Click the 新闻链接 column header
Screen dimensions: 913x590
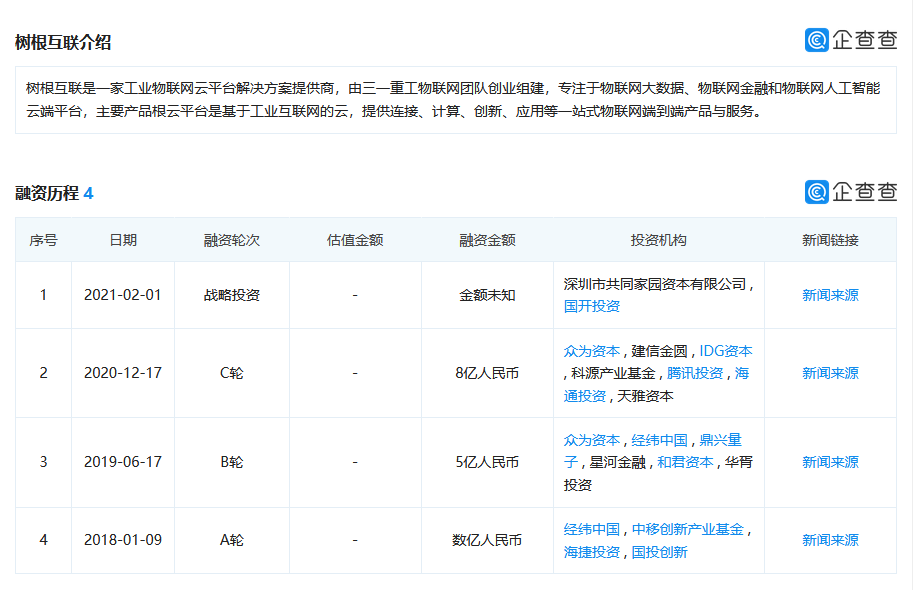[x=830, y=240]
